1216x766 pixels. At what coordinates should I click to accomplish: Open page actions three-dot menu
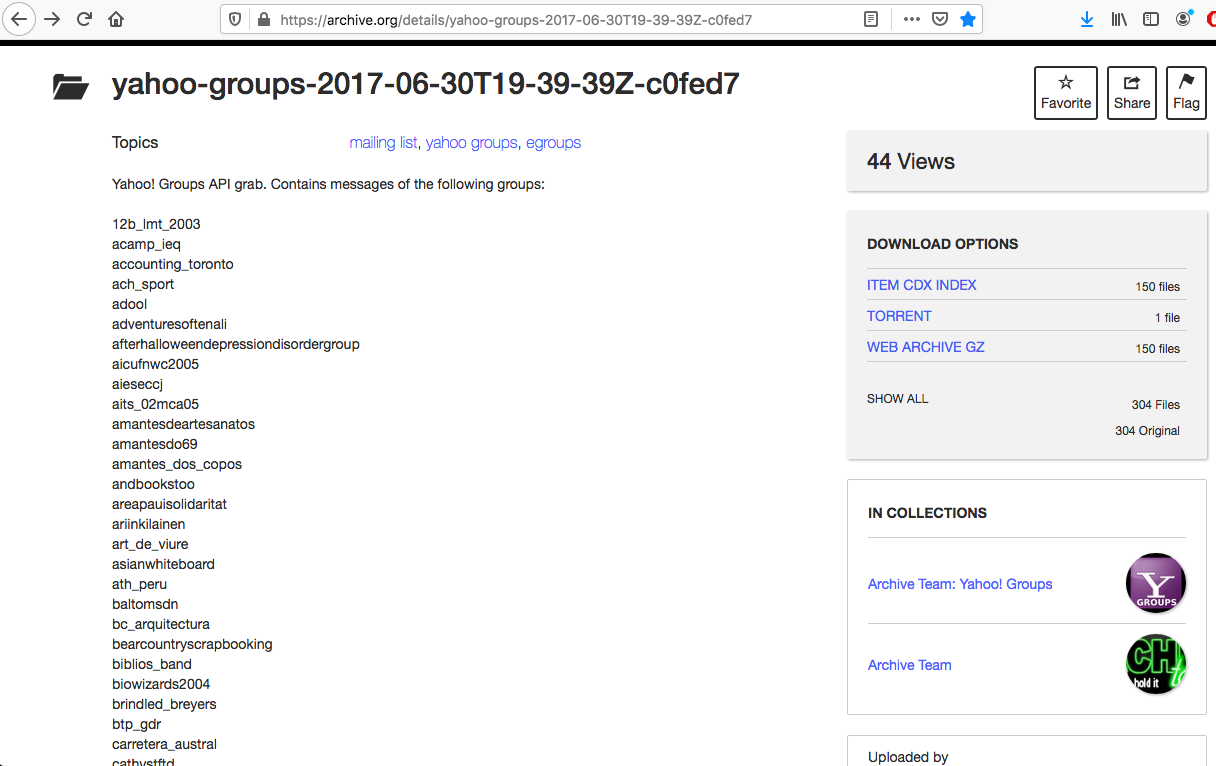tap(912, 19)
